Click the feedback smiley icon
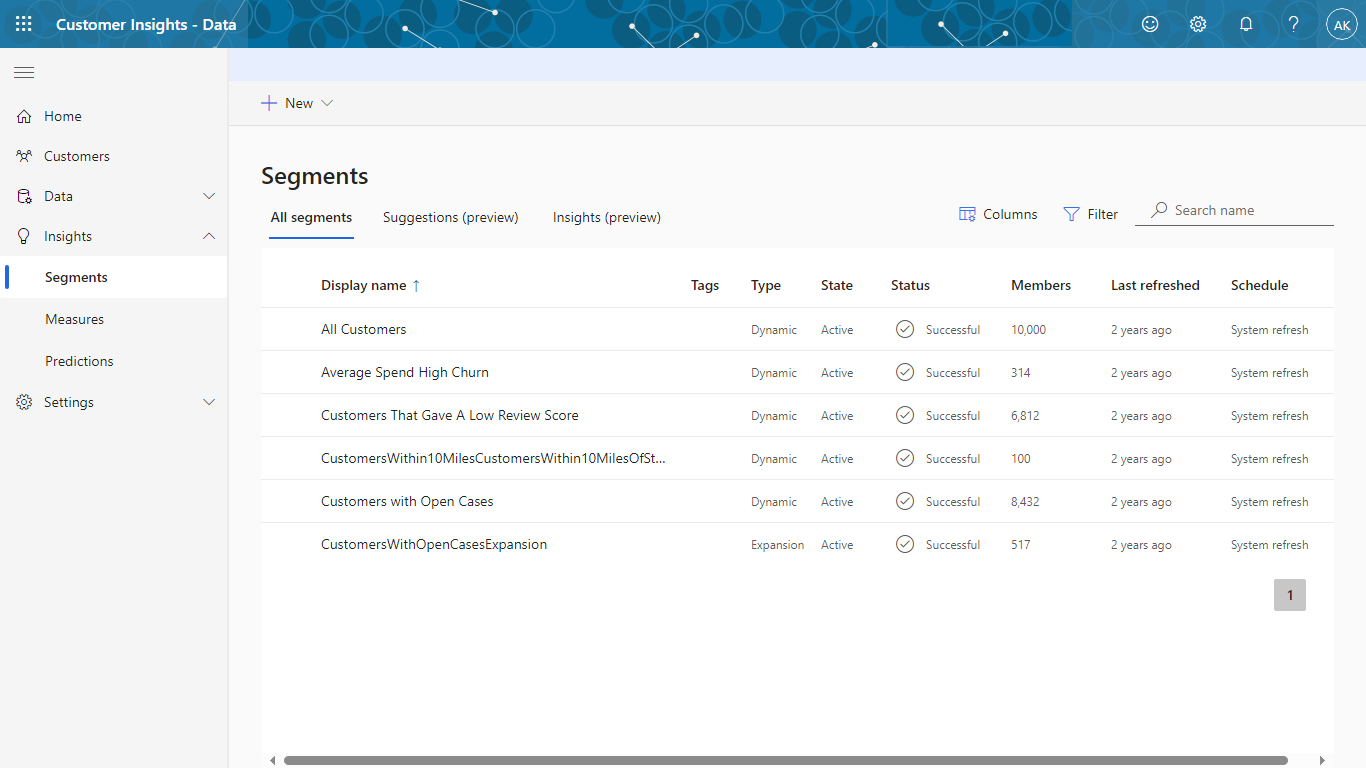1366x768 pixels. pyautogui.click(x=1150, y=24)
